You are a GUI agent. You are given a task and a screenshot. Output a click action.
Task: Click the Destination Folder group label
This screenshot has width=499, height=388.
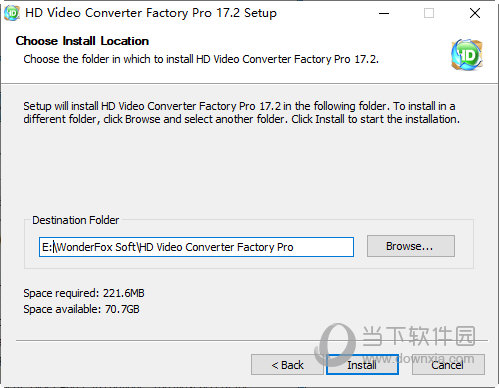pos(75,220)
